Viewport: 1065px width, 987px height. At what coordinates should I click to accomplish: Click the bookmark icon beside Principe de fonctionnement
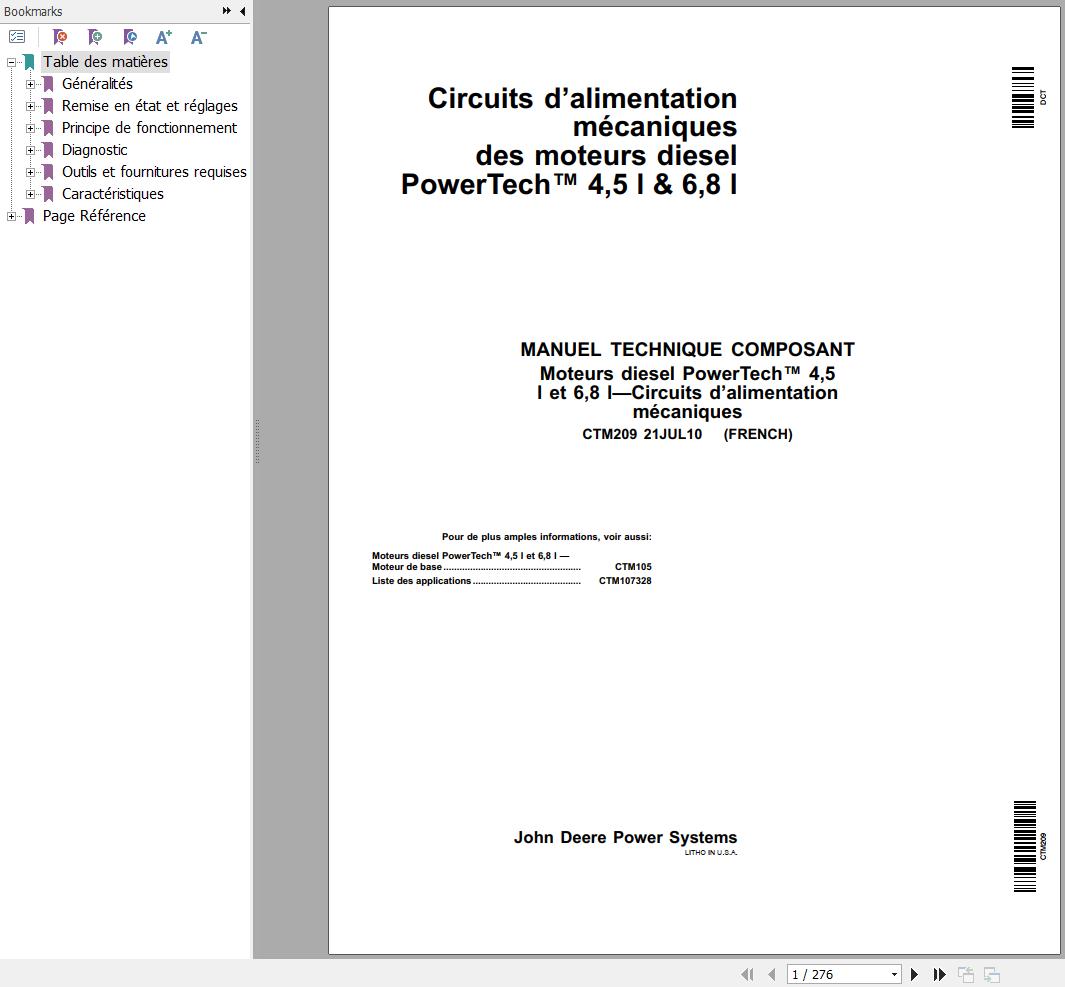point(48,128)
